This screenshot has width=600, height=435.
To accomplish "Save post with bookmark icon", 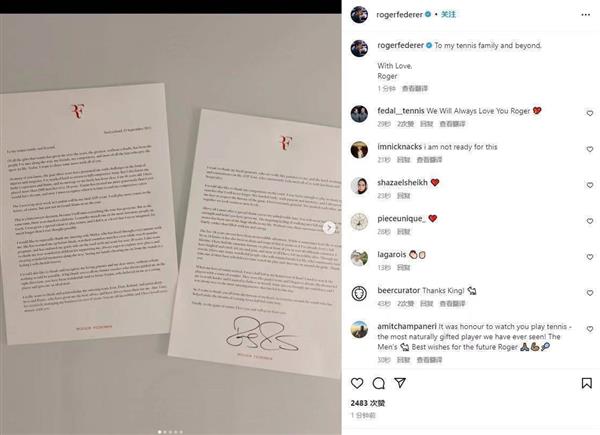I will (586, 383).
